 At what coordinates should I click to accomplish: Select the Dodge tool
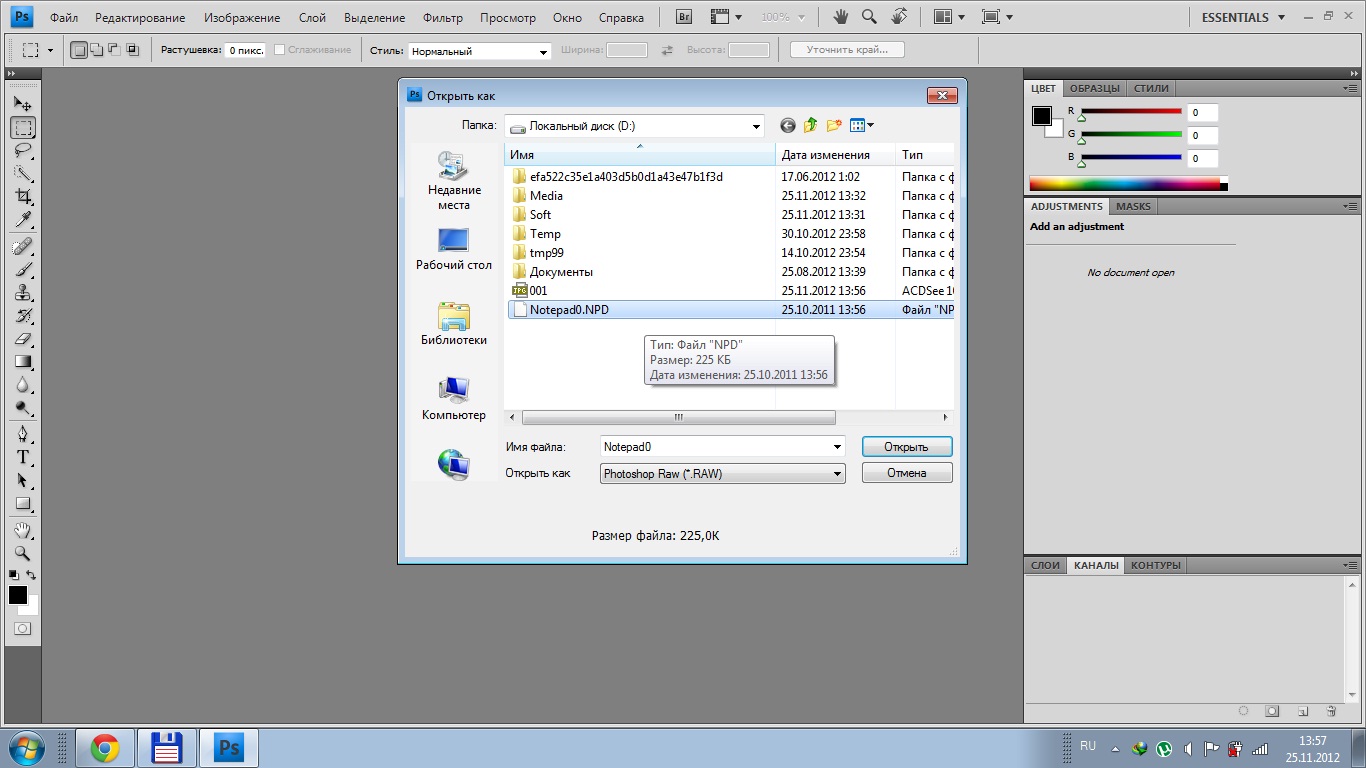click(x=23, y=408)
